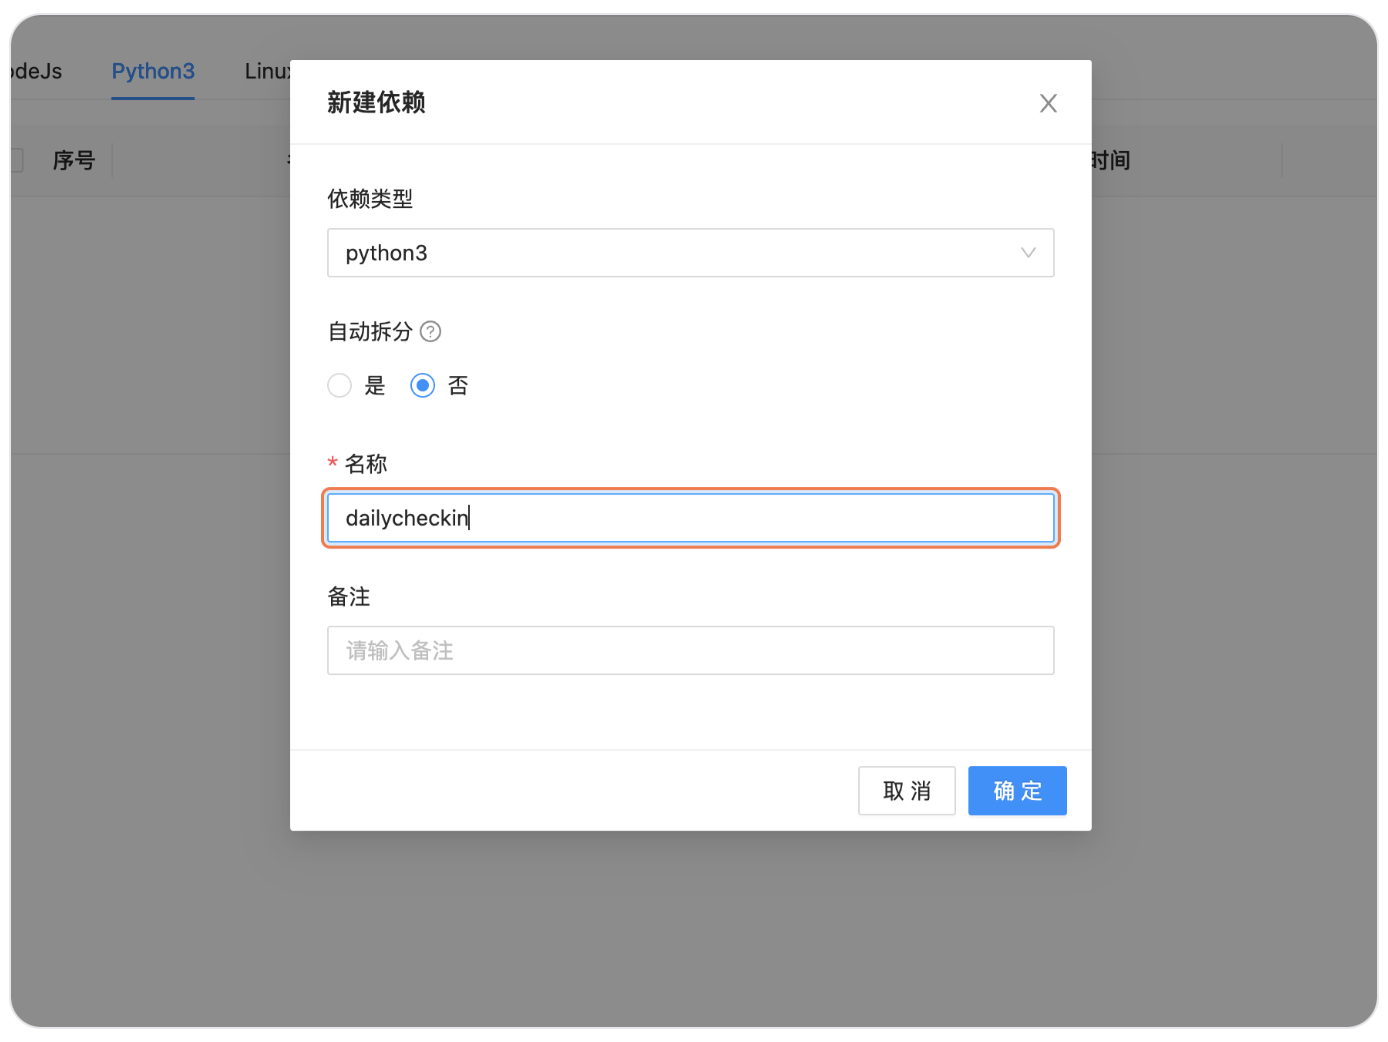Focus the 名称 field containing dailycheckin
The image size is (1388, 1042).
click(690, 518)
